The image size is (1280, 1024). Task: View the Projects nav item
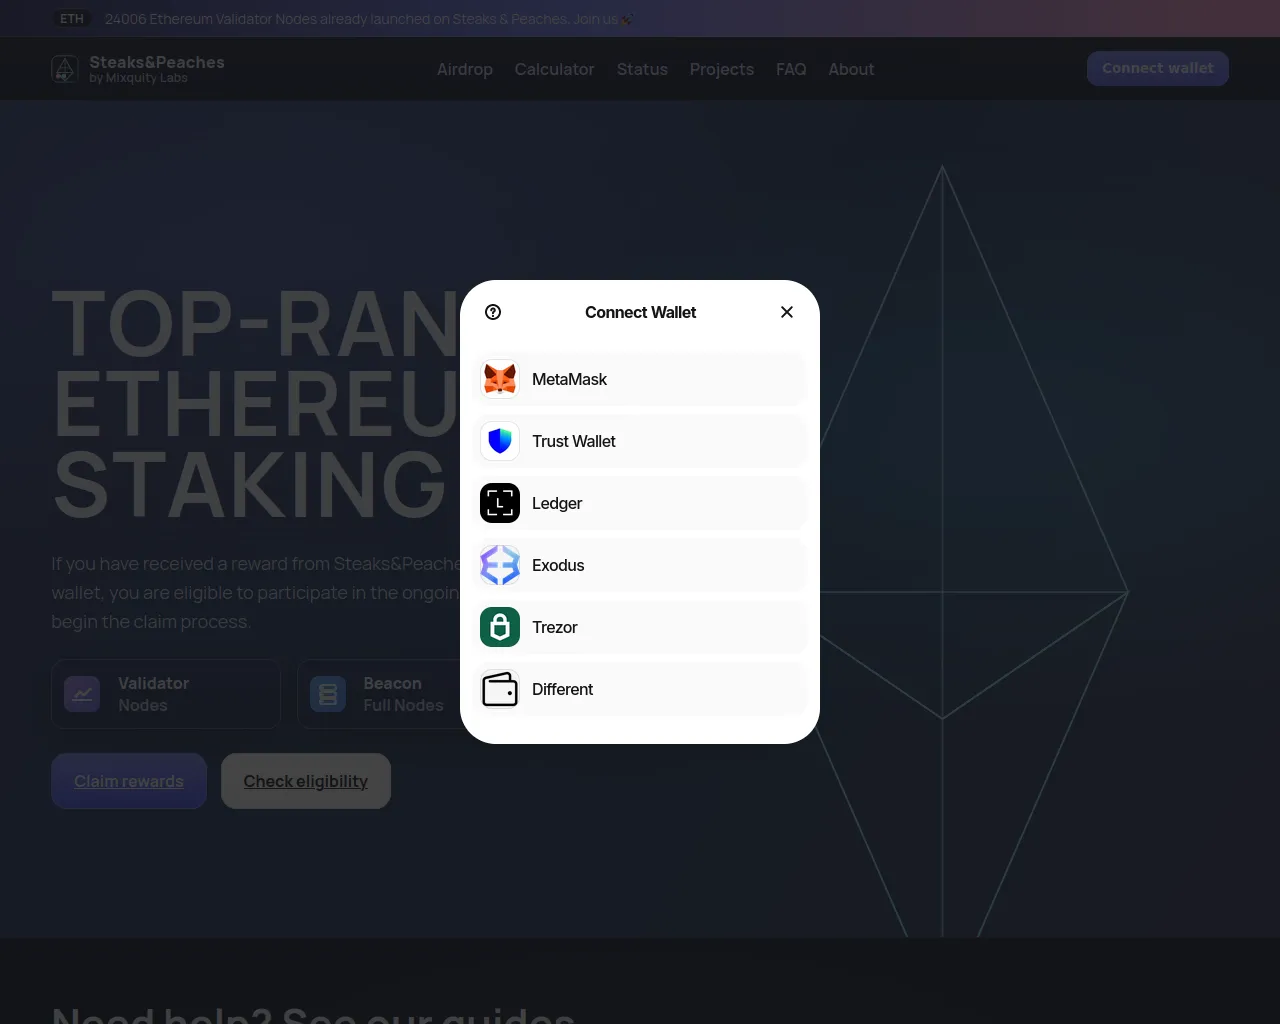pyautogui.click(x=722, y=69)
